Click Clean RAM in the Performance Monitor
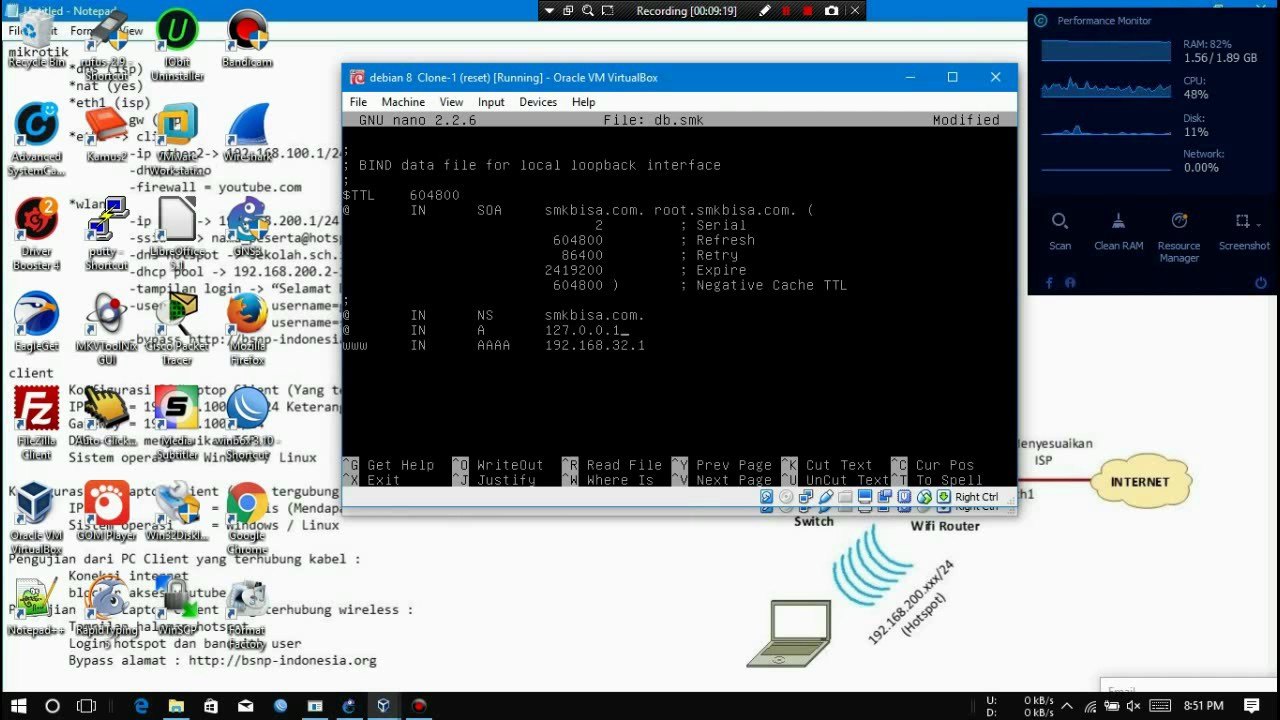The height and width of the screenshot is (720, 1280). click(x=1118, y=232)
